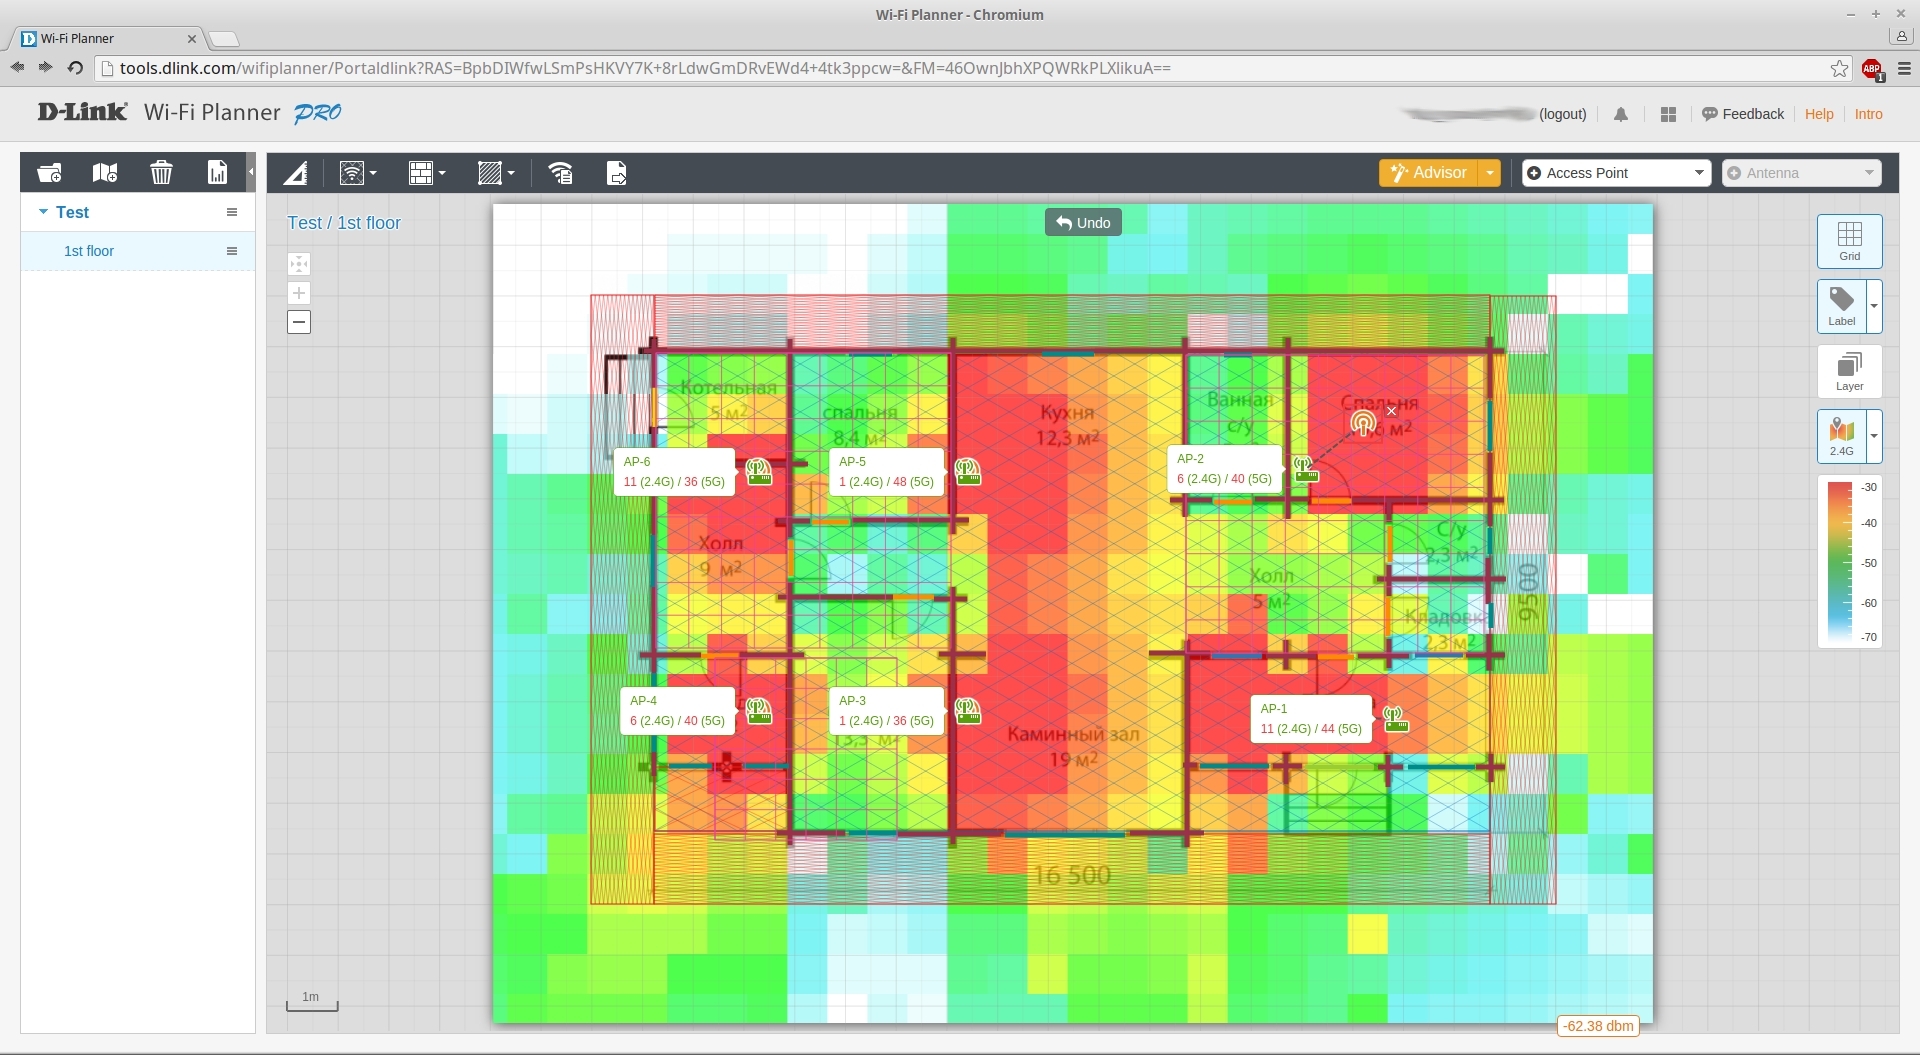Viewport: 1920px width, 1055px height.
Task: Select the AP-3 access point icon
Action: point(967,711)
